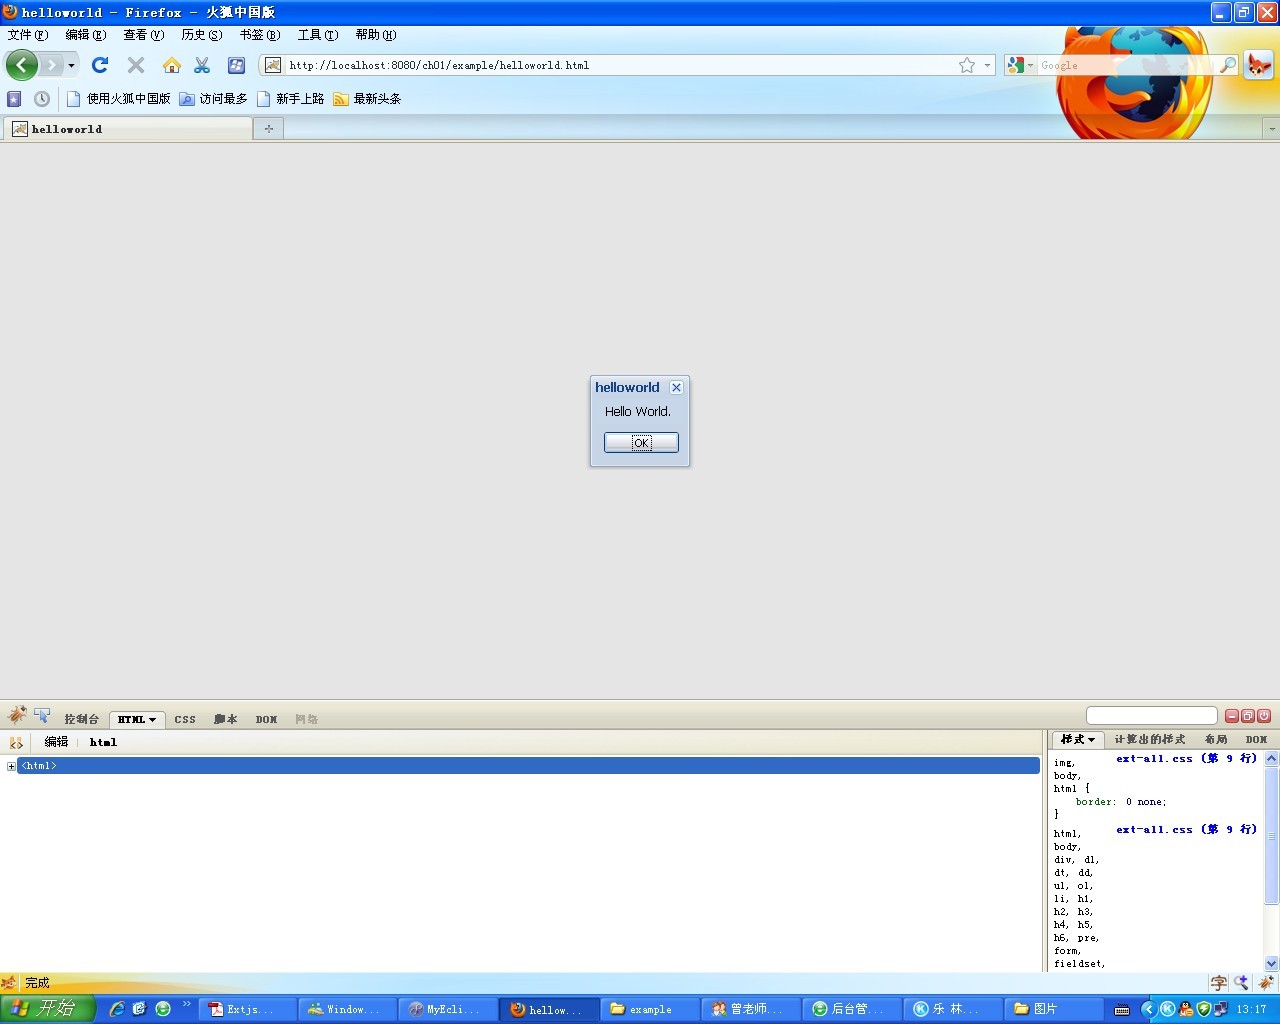Image resolution: width=1280 pixels, height=1024 pixels.
Task: Open the 帮助 menu
Action: (x=376, y=35)
